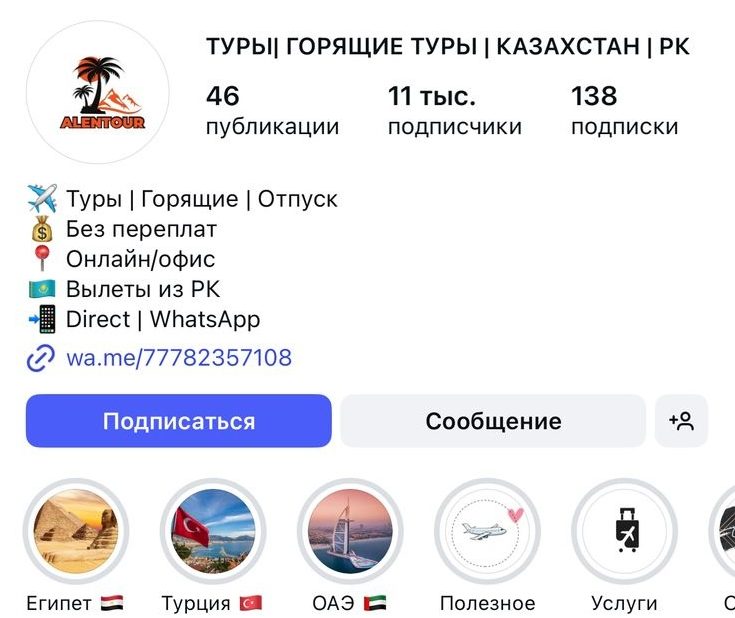This screenshot has width=735, height=618.
Task: Subscribe with the Подписаться button
Action: pos(179,421)
